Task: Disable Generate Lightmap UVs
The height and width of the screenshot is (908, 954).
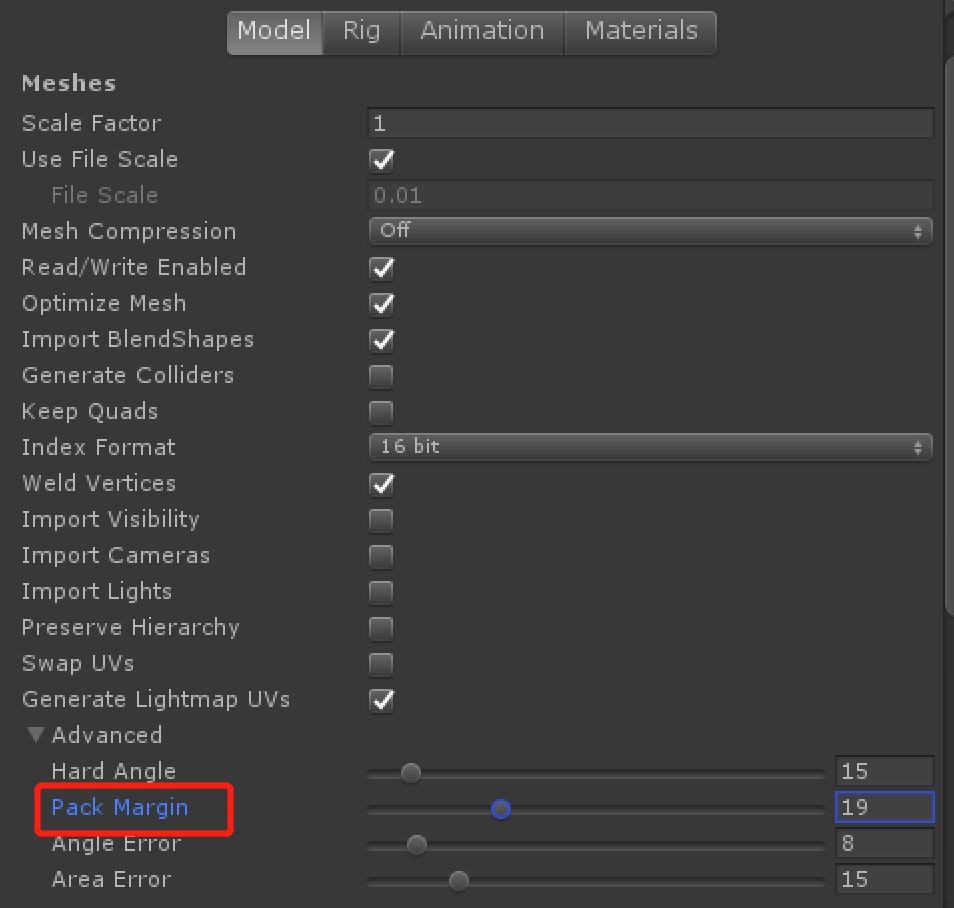Action: 380,700
